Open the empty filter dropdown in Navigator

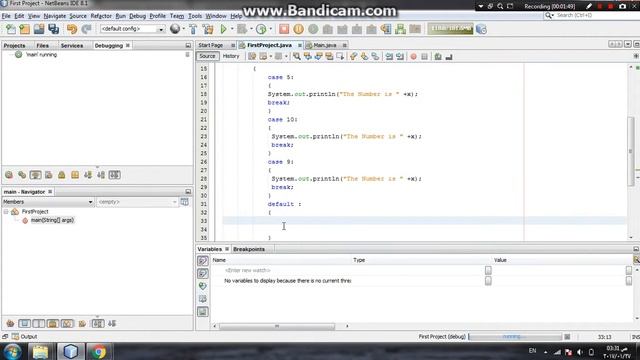137,202
